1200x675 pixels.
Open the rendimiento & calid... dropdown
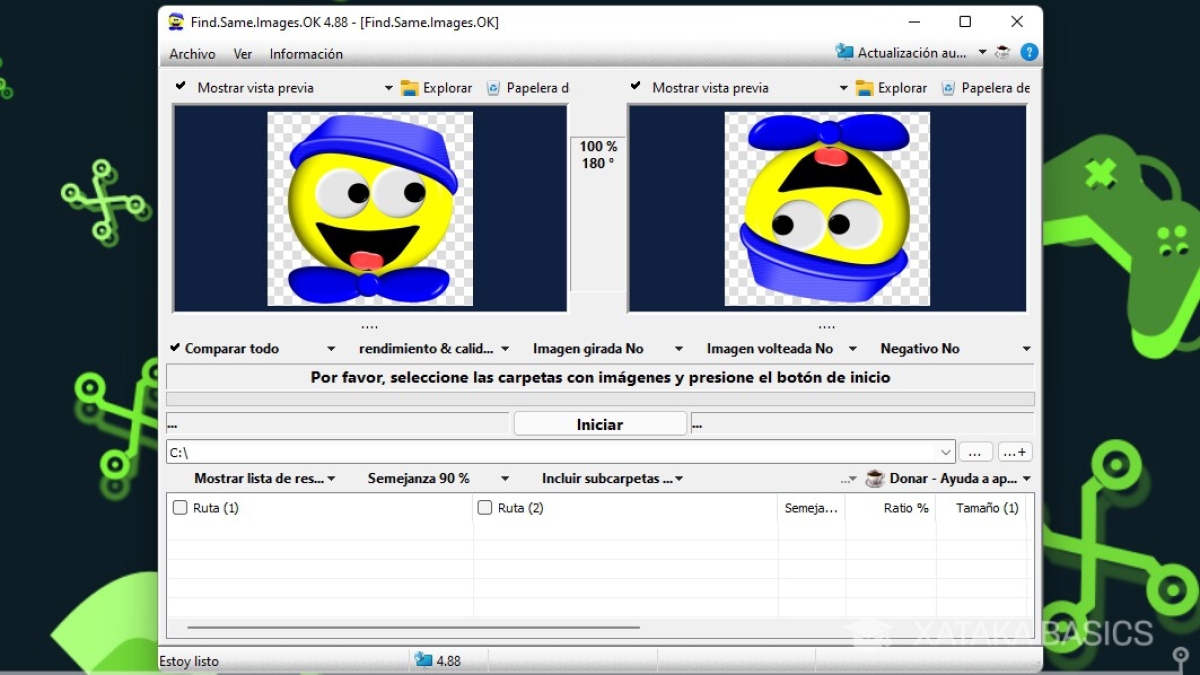pyautogui.click(x=434, y=349)
